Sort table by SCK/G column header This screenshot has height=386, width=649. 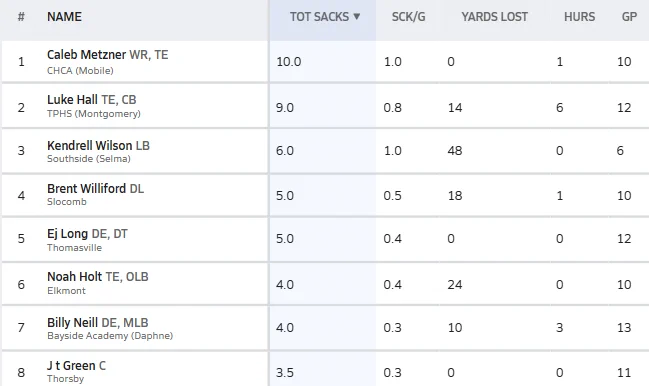pos(408,17)
